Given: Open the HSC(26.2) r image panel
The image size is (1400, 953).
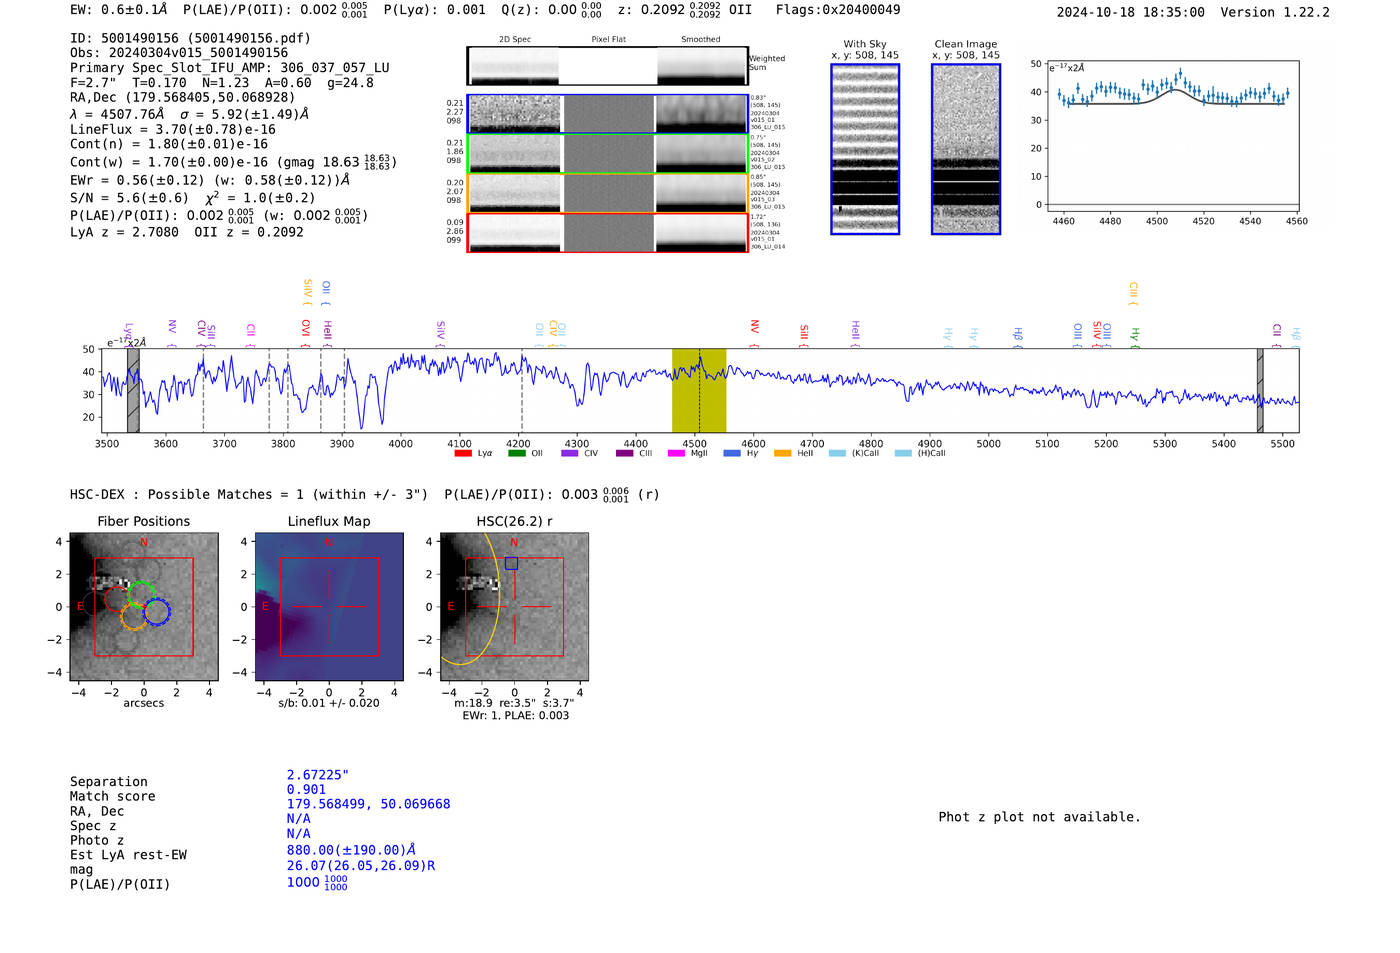Looking at the screenshot, I should (x=514, y=607).
